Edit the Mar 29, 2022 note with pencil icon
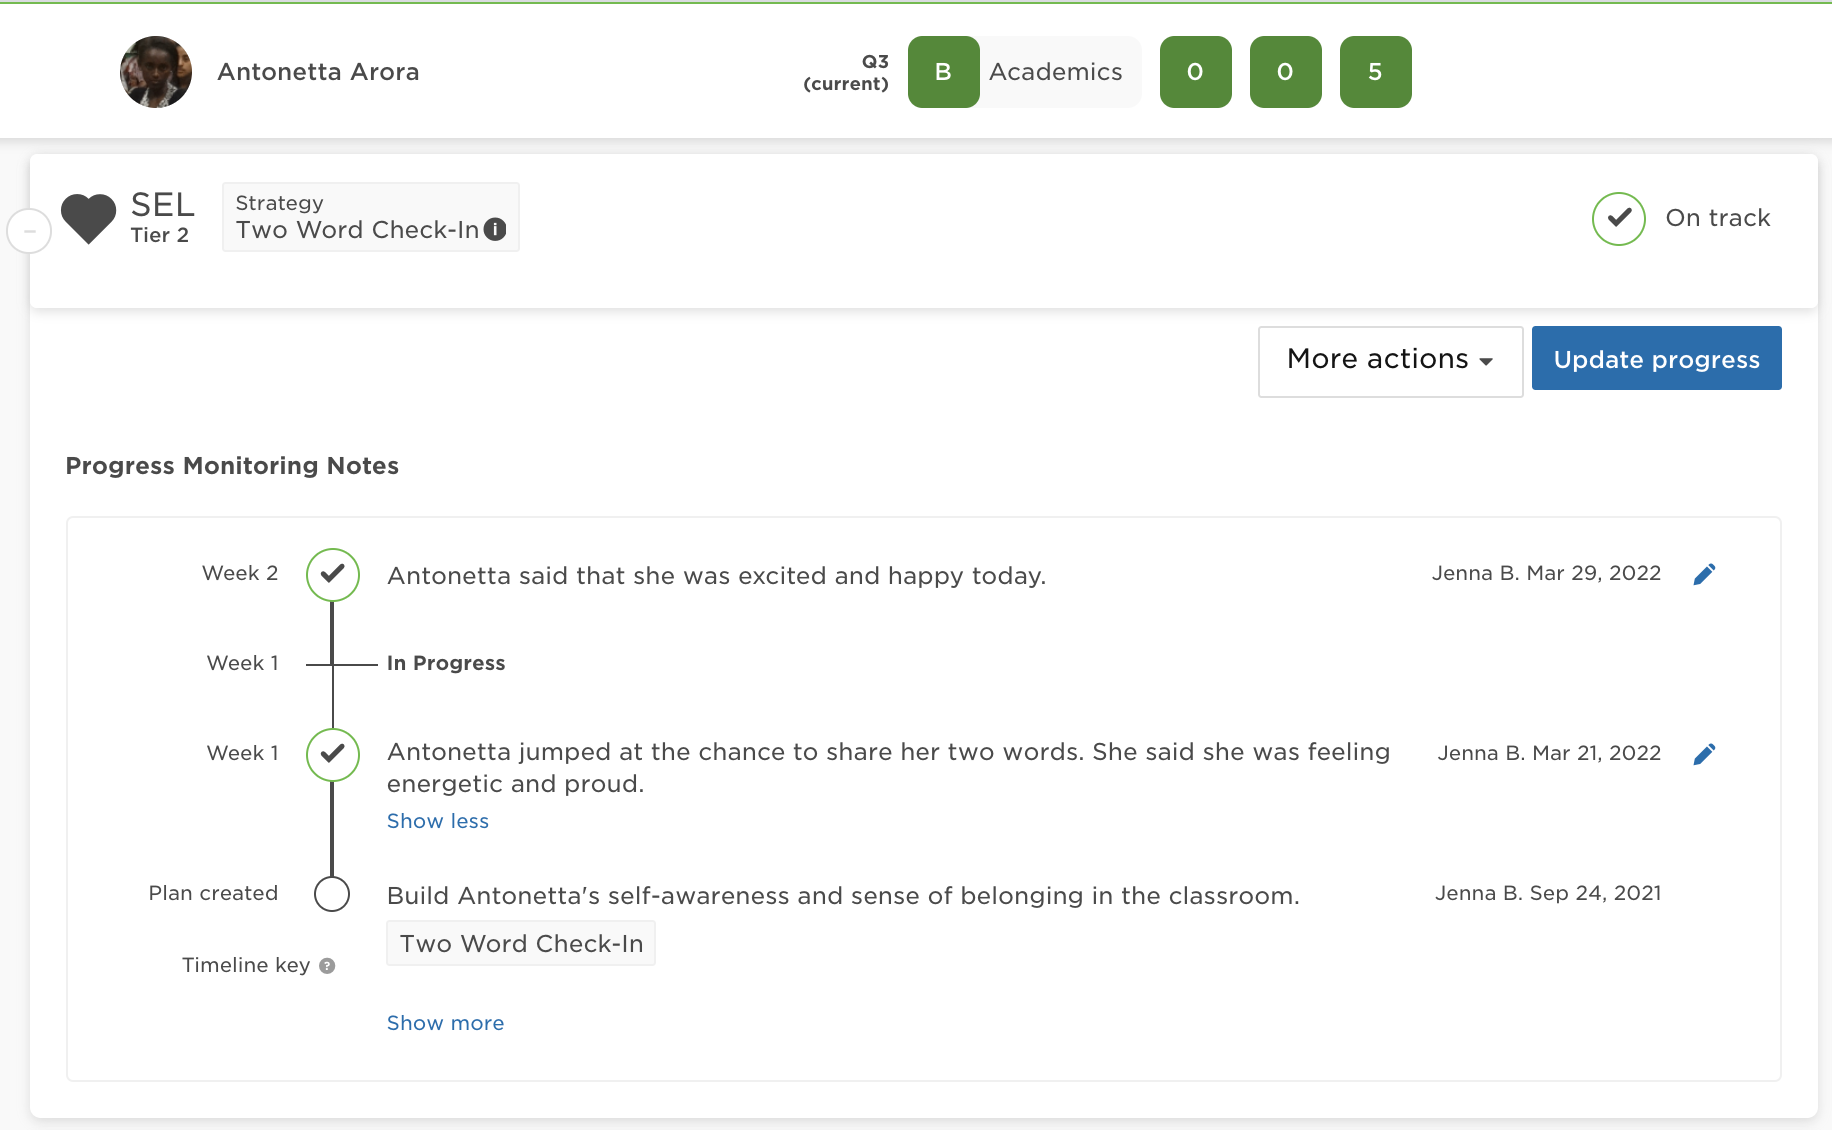 pyautogui.click(x=1706, y=573)
